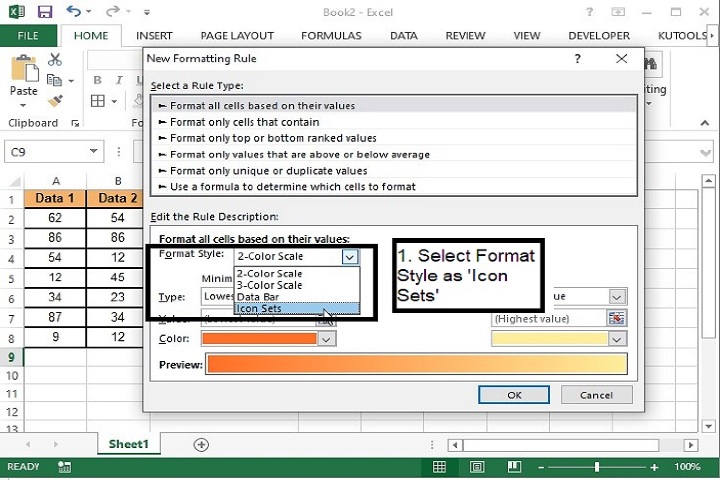Select 'Format only values that are above or below average'
Viewport: 720px width, 480px height.
tap(394, 154)
